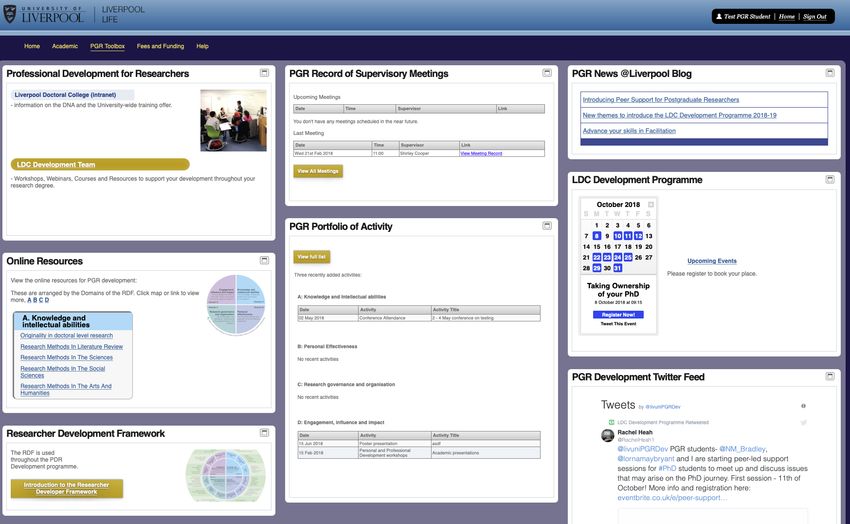
Task: Collapse the LDC Development Programme panel
Action: point(830,179)
